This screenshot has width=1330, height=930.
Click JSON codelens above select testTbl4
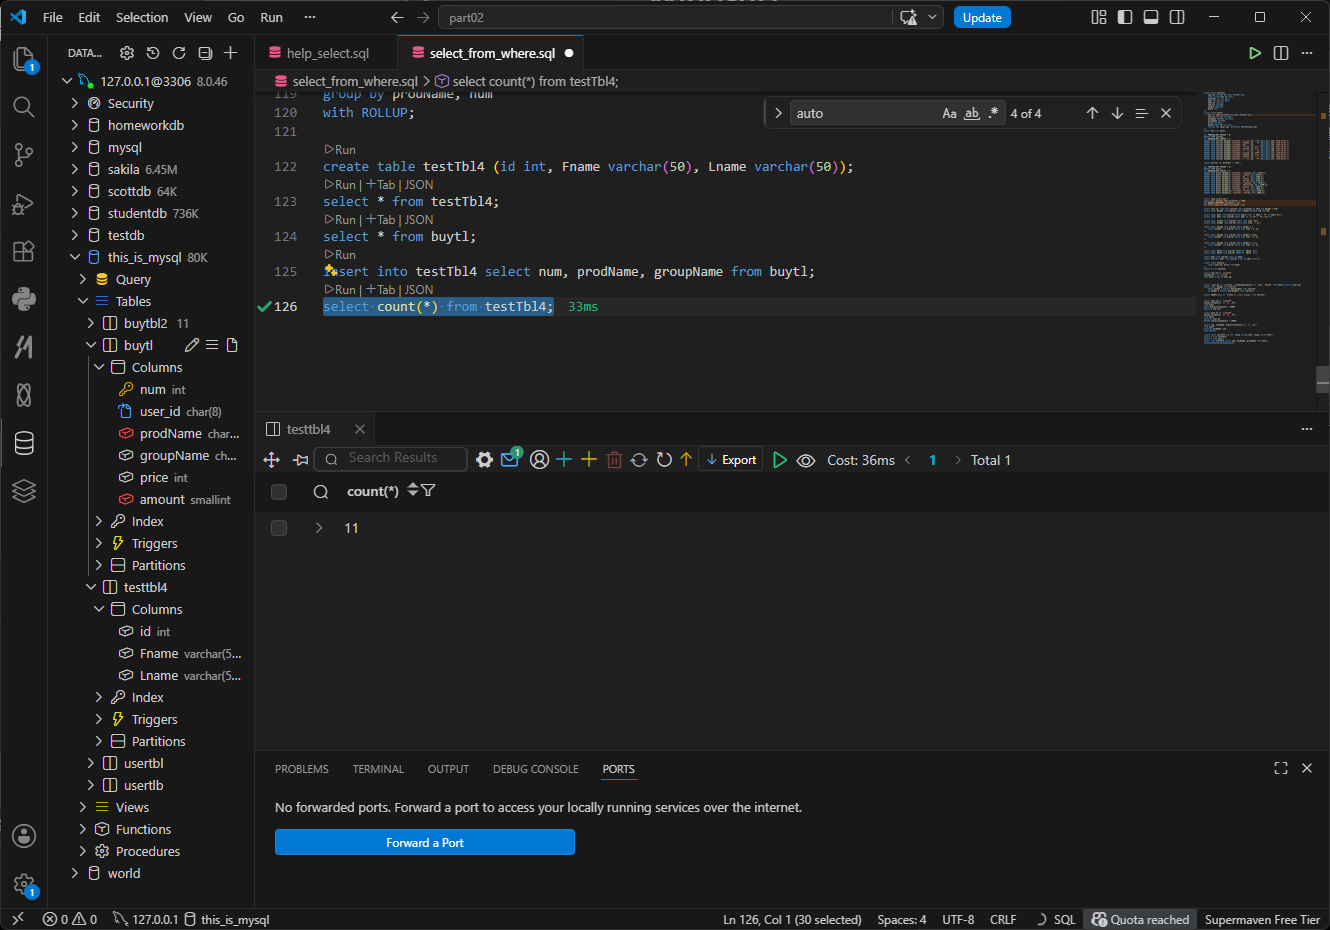tap(419, 185)
